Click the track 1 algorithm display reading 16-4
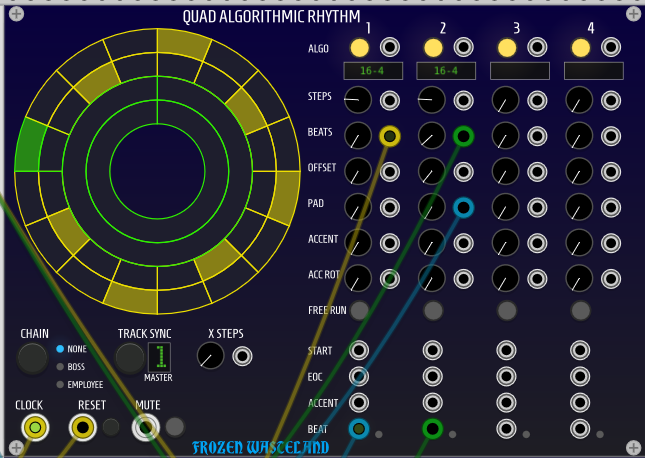Screen dimensions: 645x458 coord(373,71)
